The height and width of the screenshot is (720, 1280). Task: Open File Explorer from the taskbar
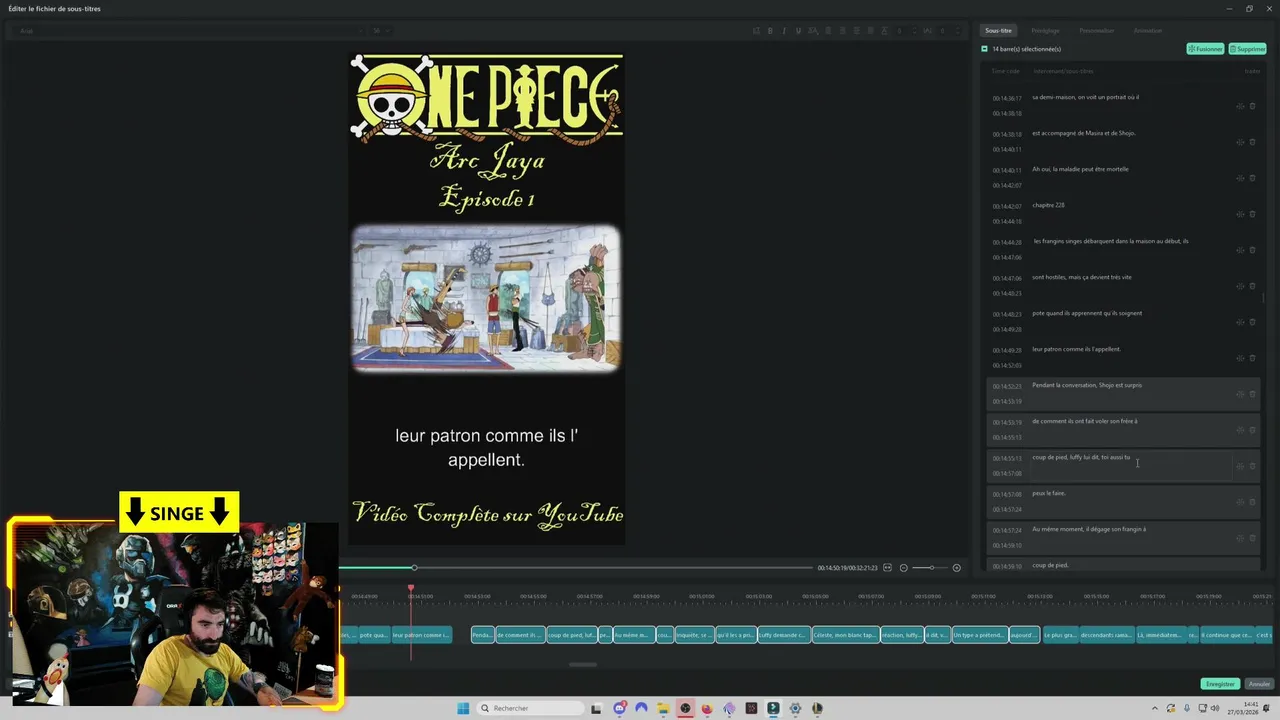663,708
